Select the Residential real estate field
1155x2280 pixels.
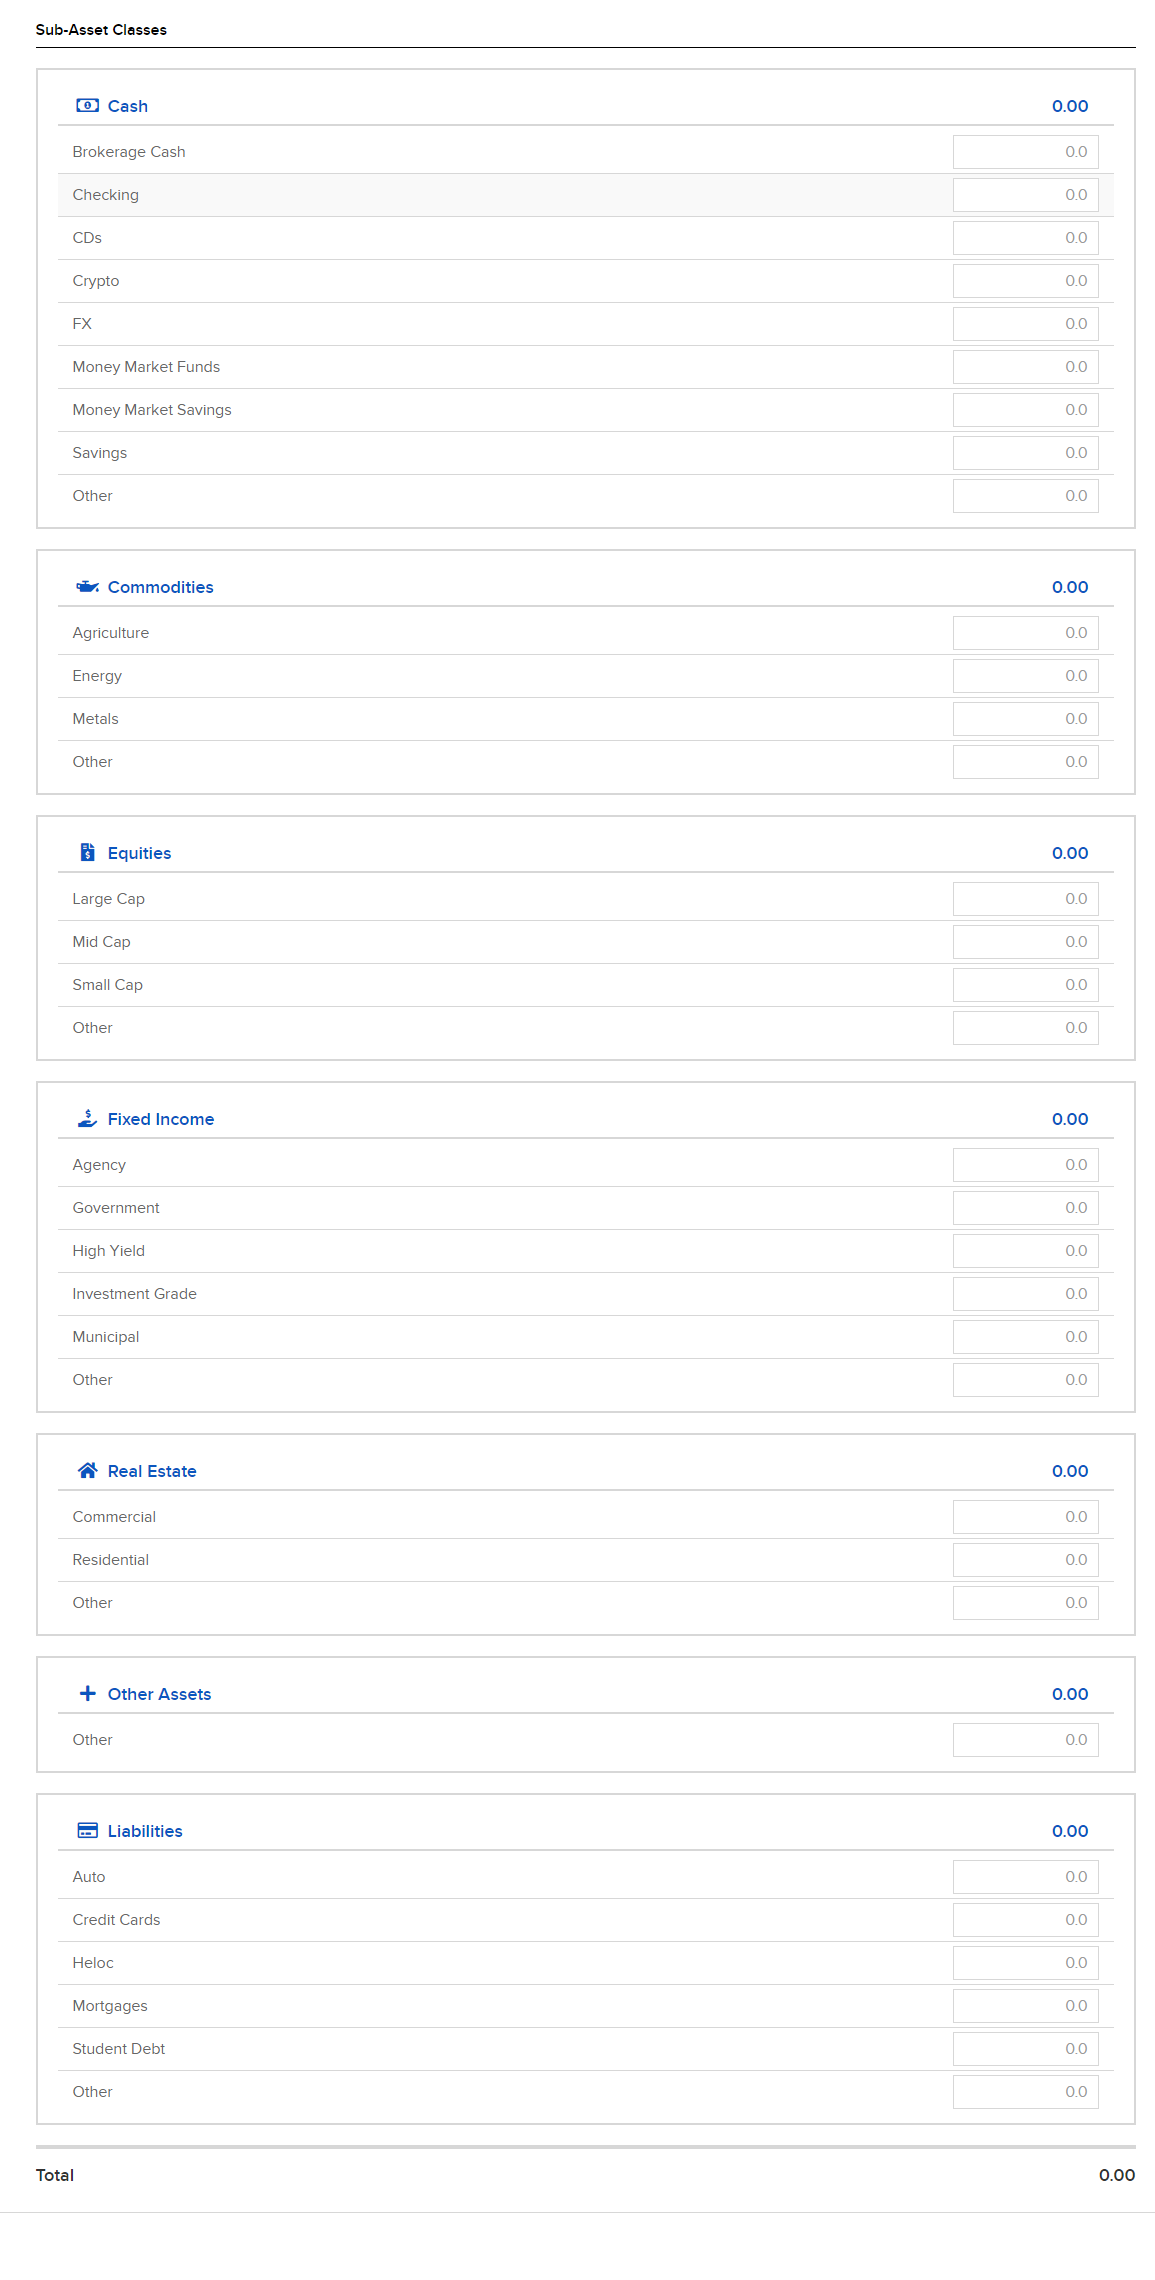pos(1025,1560)
